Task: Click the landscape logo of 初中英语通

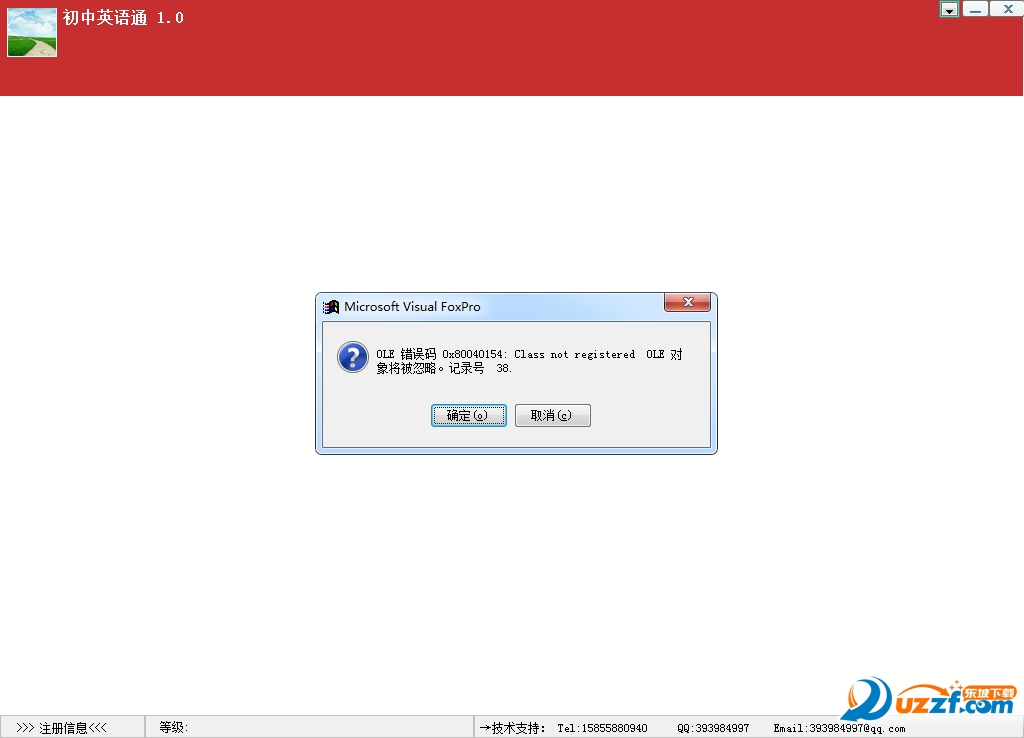Action: [32, 33]
